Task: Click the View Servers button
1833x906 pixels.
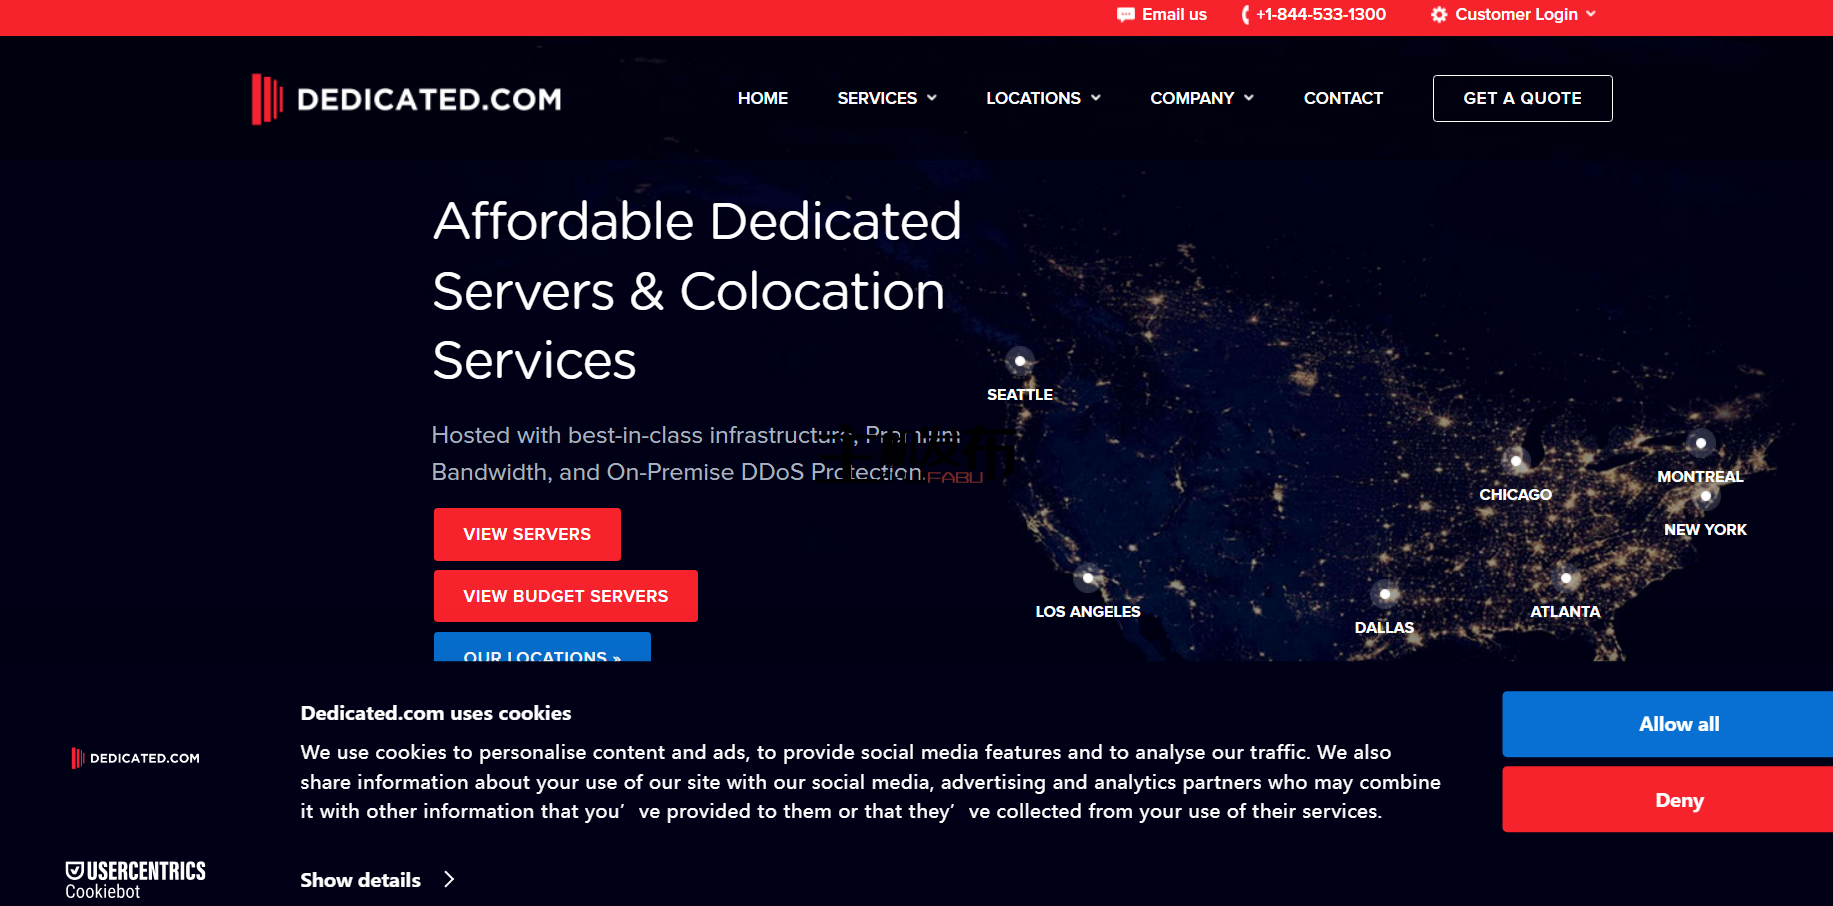Action: tap(527, 534)
